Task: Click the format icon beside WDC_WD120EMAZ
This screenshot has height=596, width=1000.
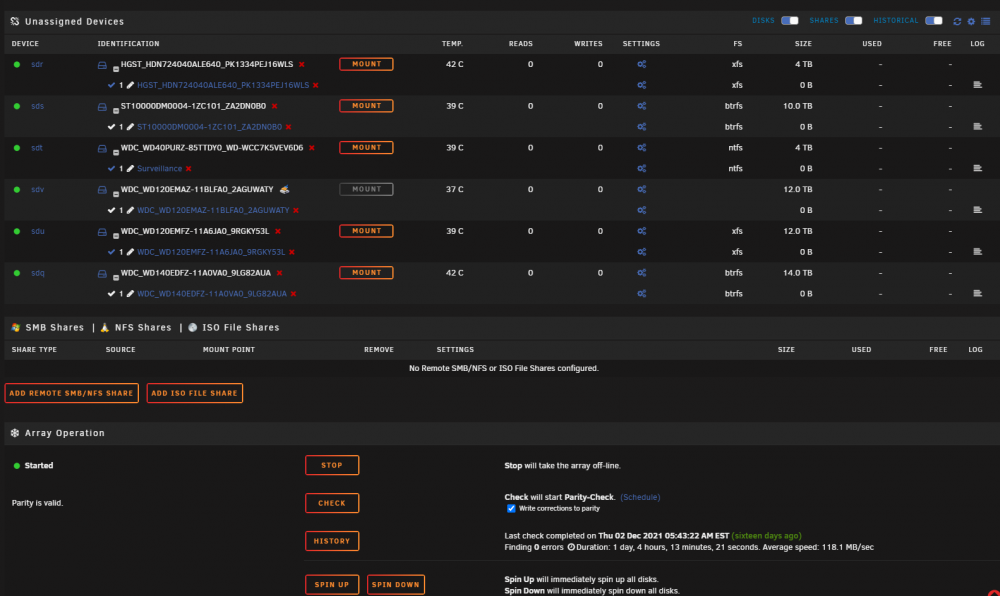Action: 284,189
